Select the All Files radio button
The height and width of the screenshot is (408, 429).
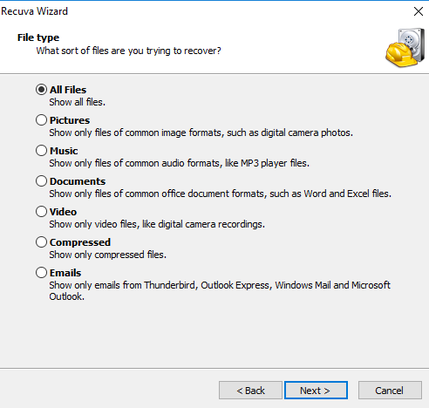click(41, 90)
